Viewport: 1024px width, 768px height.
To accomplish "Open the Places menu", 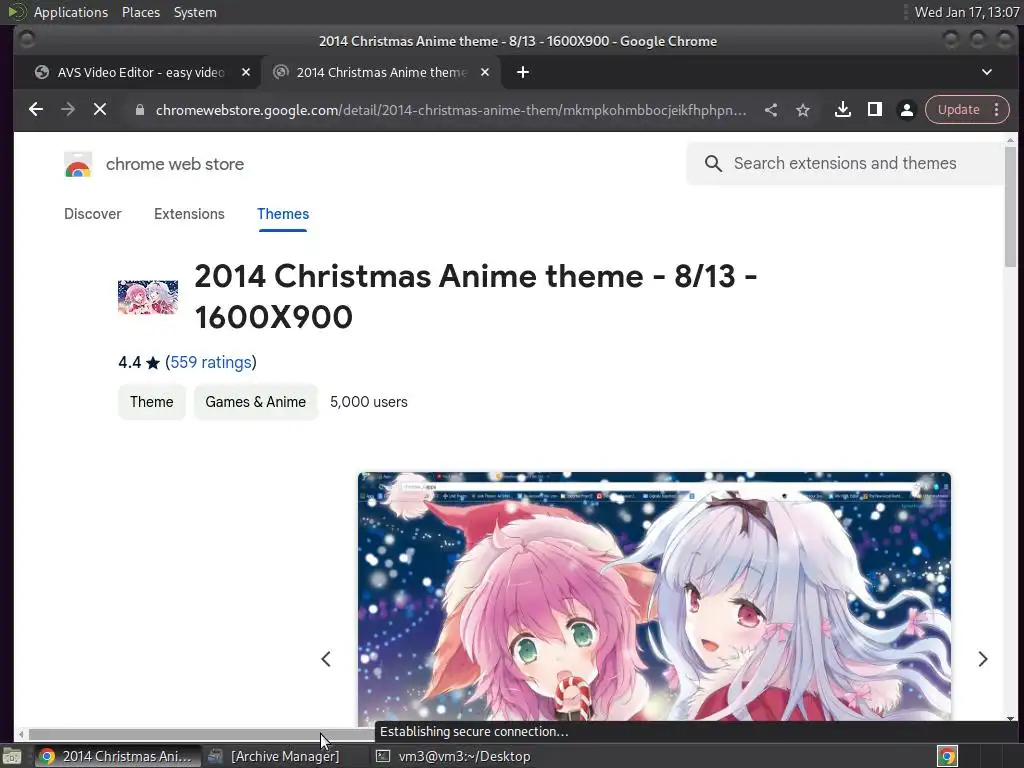I will pyautogui.click(x=141, y=12).
